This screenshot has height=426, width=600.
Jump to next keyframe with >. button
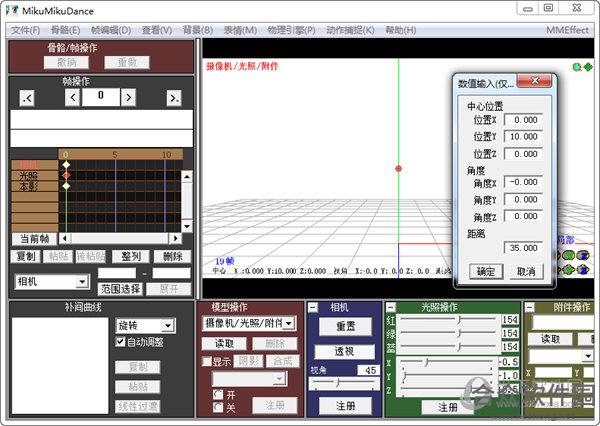pos(174,98)
